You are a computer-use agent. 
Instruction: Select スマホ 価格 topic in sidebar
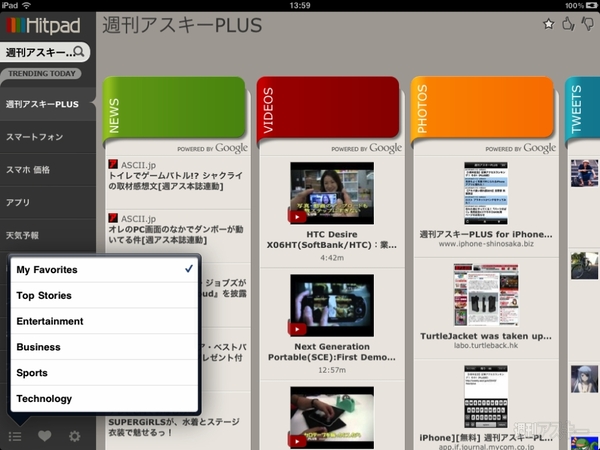click(x=47, y=170)
